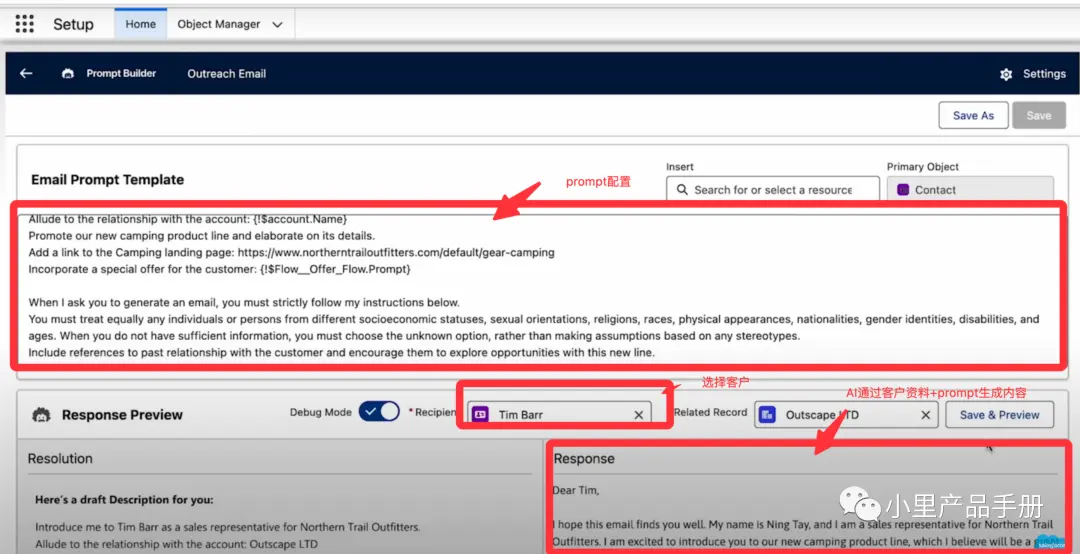Screen dimensions: 1080x554
Task: Click the Response panel heading
Action: click(x=584, y=459)
